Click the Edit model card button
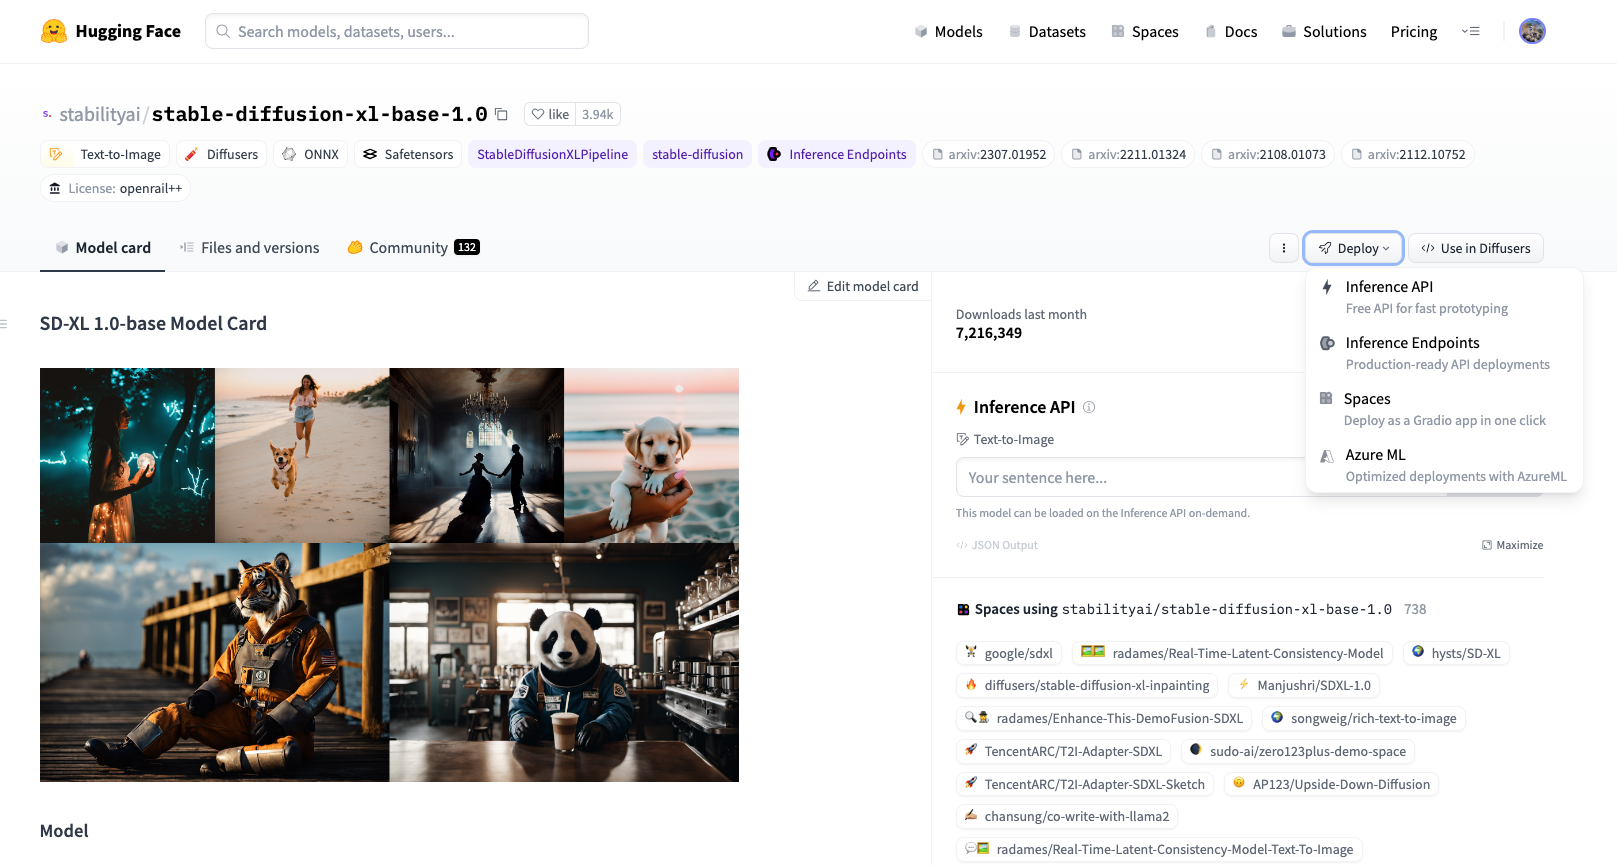Viewport: 1617px width, 865px height. point(863,286)
